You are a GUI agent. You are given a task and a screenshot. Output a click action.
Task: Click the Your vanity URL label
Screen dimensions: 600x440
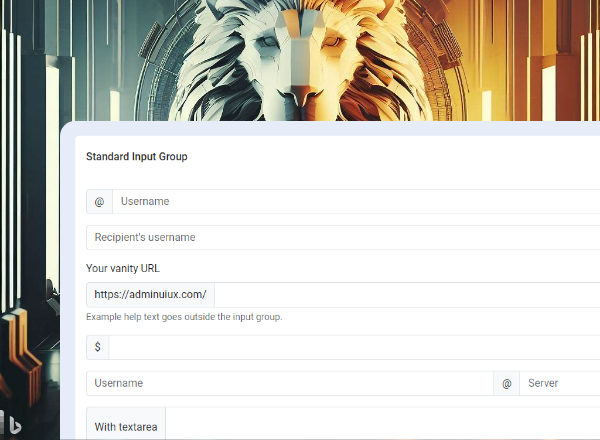pos(123,268)
